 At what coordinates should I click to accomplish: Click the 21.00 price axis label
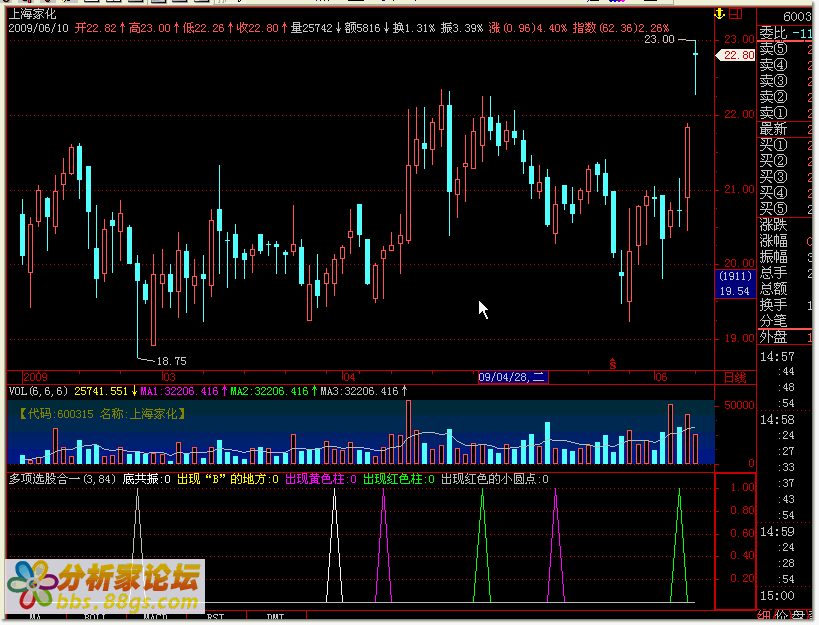pyautogui.click(x=739, y=189)
